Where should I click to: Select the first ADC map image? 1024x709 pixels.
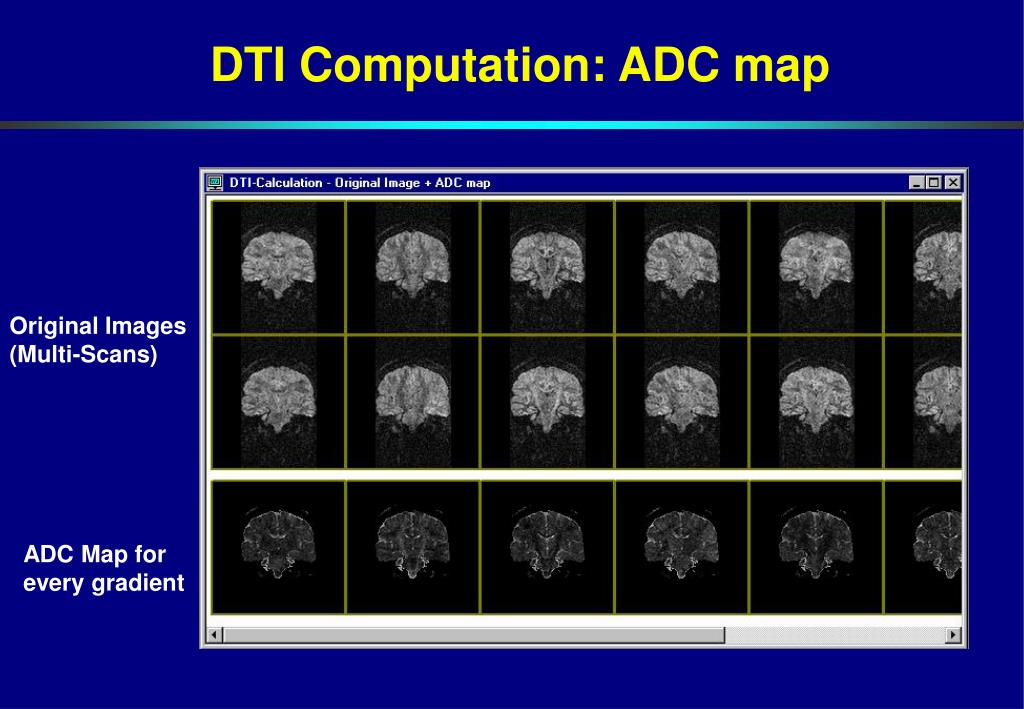[x=279, y=547]
